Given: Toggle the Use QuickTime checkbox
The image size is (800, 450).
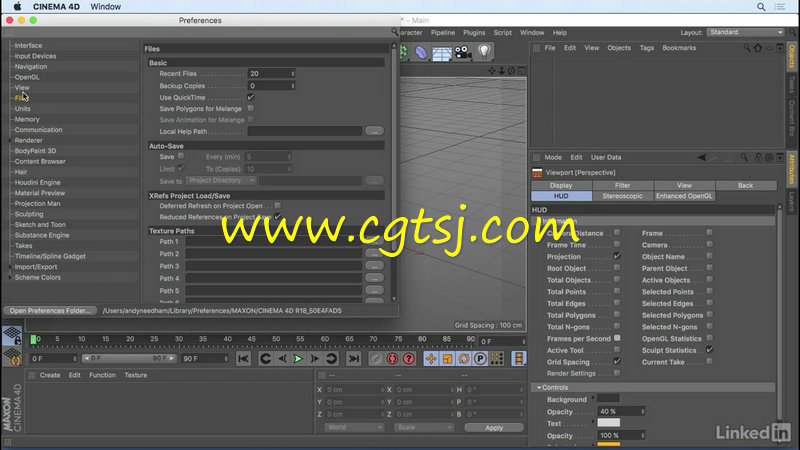Looking at the screenshot, I should (x=251, y=97).
